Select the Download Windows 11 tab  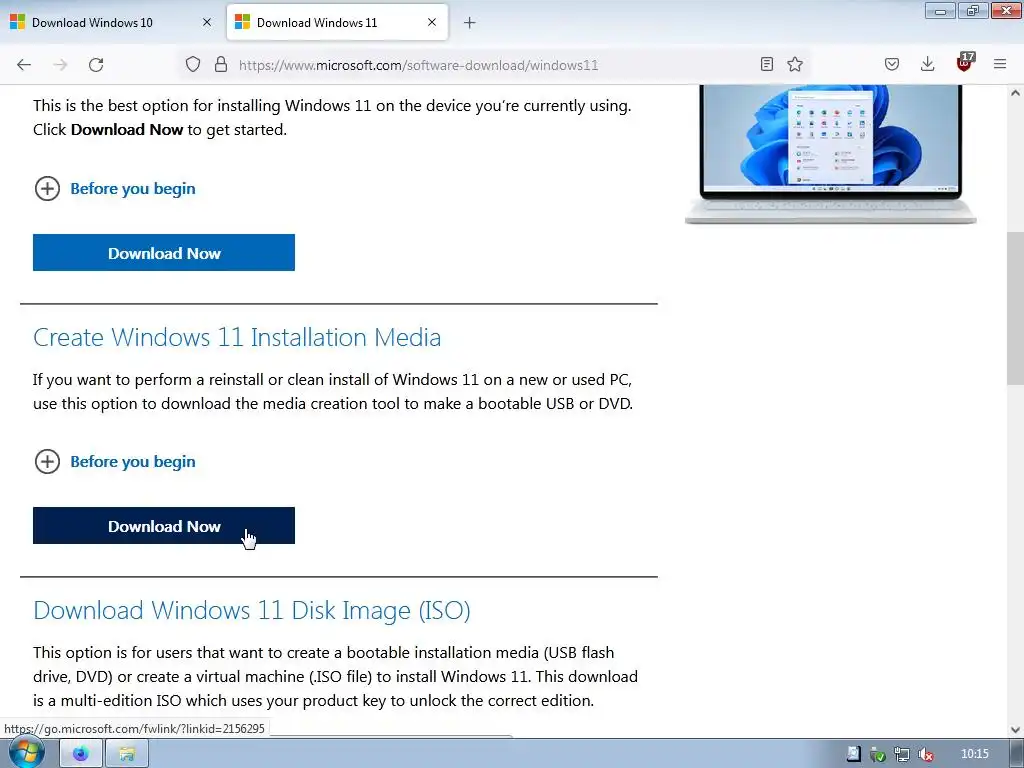pyautogui.click(x=337, y=22)
